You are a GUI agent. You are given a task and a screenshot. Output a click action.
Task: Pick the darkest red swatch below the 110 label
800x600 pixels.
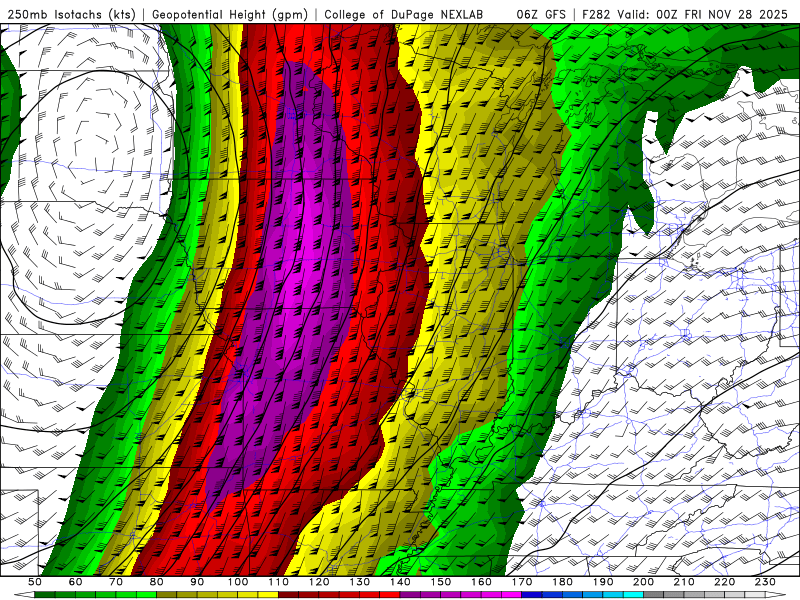(288, 595)
